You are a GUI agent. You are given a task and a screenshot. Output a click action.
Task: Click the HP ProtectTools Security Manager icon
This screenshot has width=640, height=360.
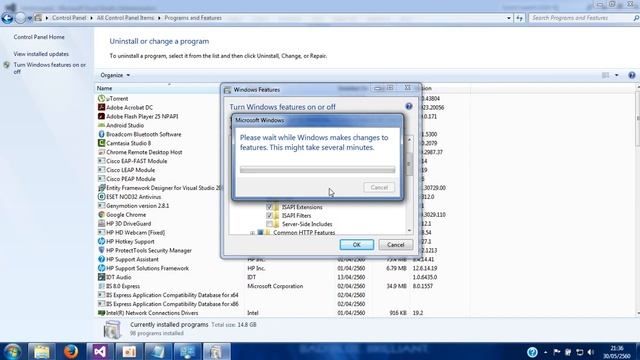point(101,250)
